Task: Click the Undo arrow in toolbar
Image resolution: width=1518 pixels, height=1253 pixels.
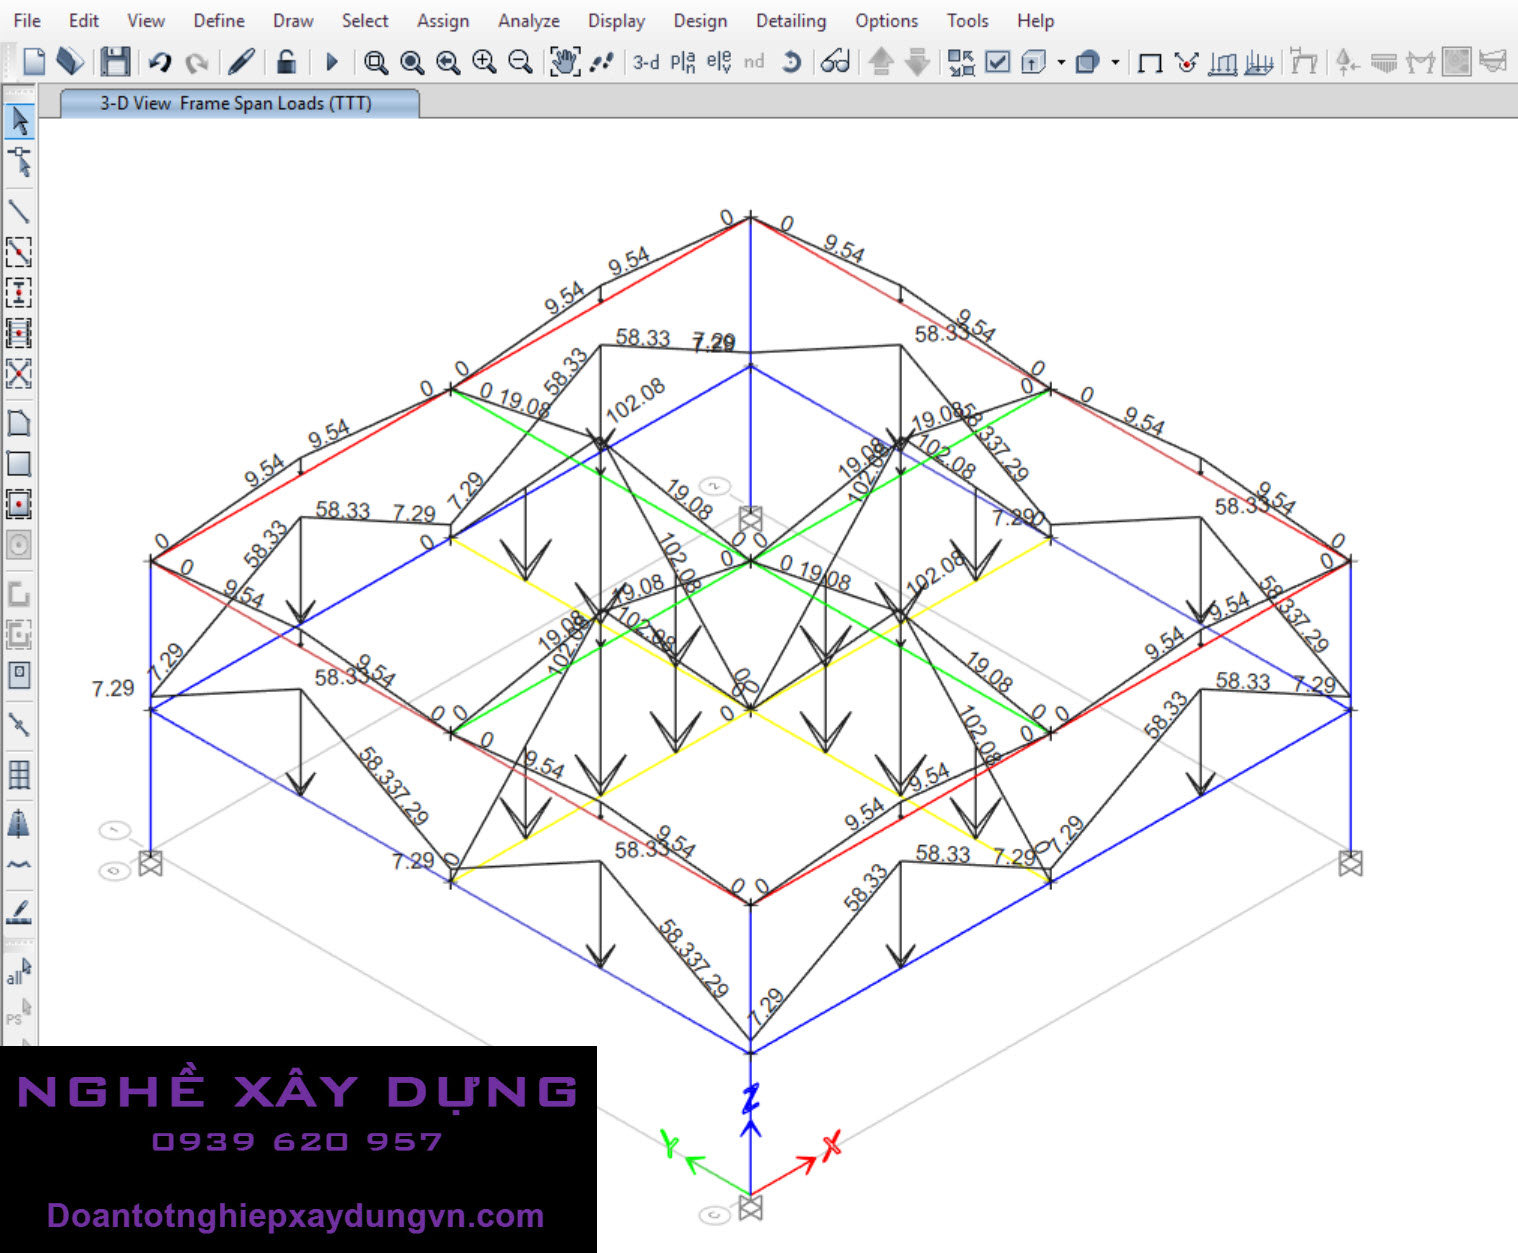Action: click(x=159, y=62)
